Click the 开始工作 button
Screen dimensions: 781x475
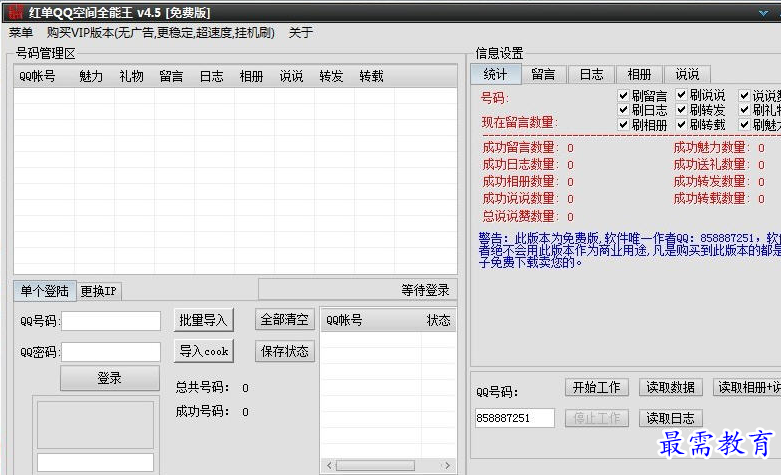597,387
